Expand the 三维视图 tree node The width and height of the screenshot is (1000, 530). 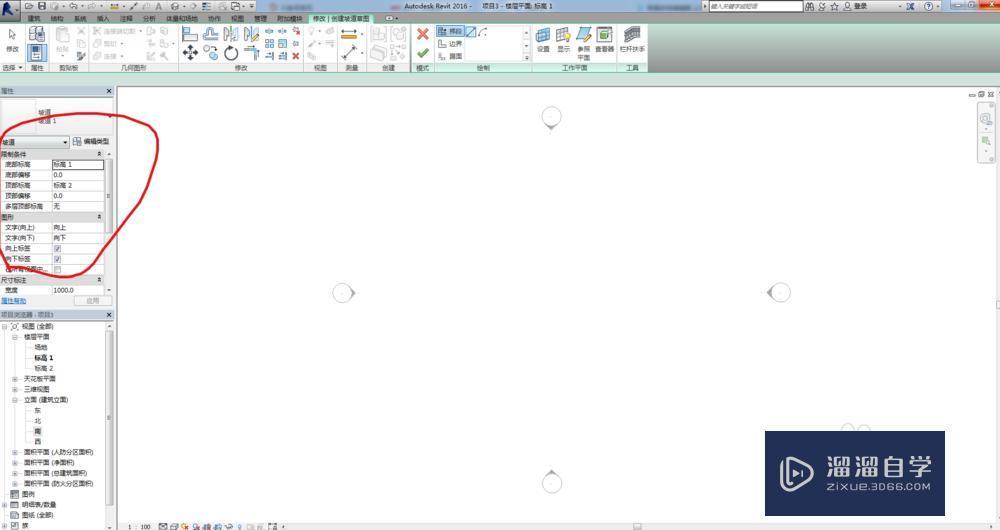pyautogui.click(x=15, y=389)
